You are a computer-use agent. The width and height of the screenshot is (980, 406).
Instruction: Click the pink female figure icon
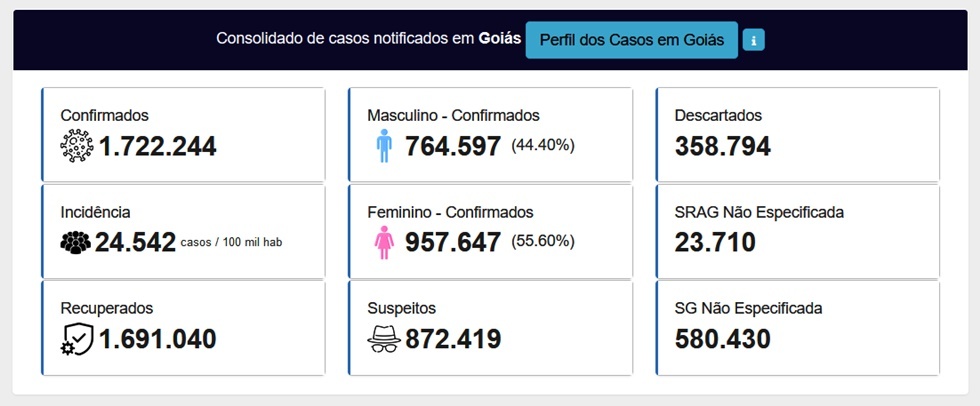(x=384, y=242)
